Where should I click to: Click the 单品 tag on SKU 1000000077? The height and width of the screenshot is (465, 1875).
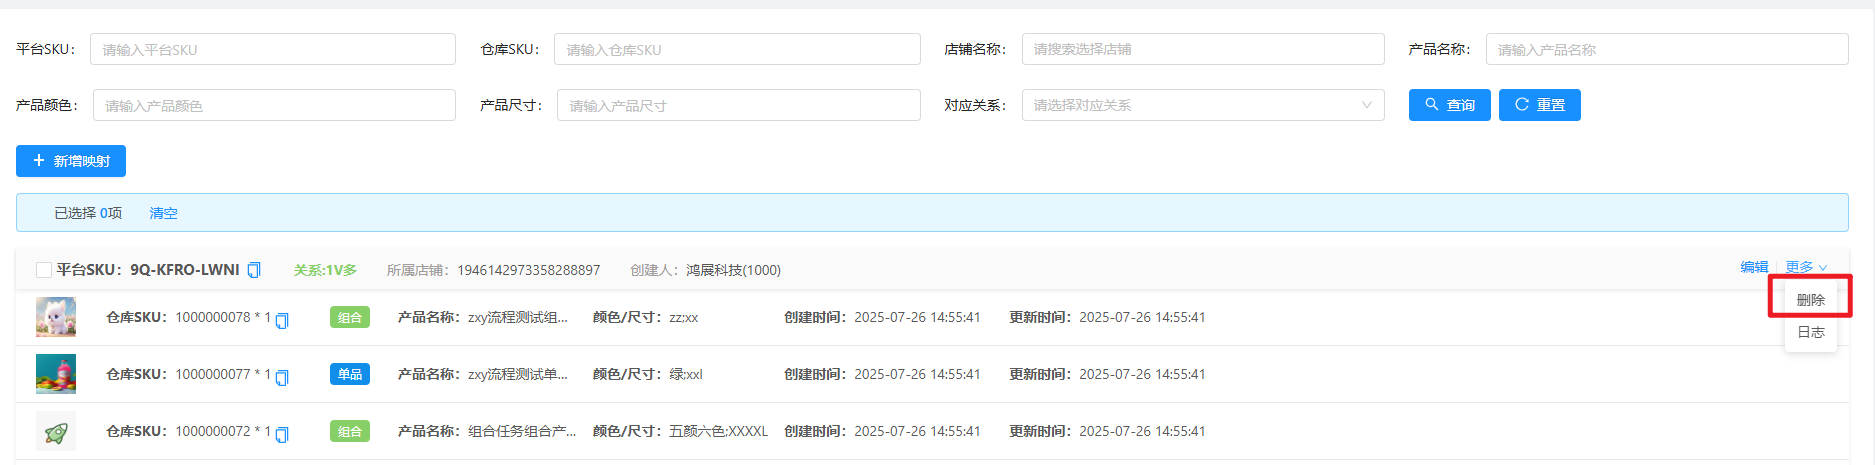[x=350, y=375]
